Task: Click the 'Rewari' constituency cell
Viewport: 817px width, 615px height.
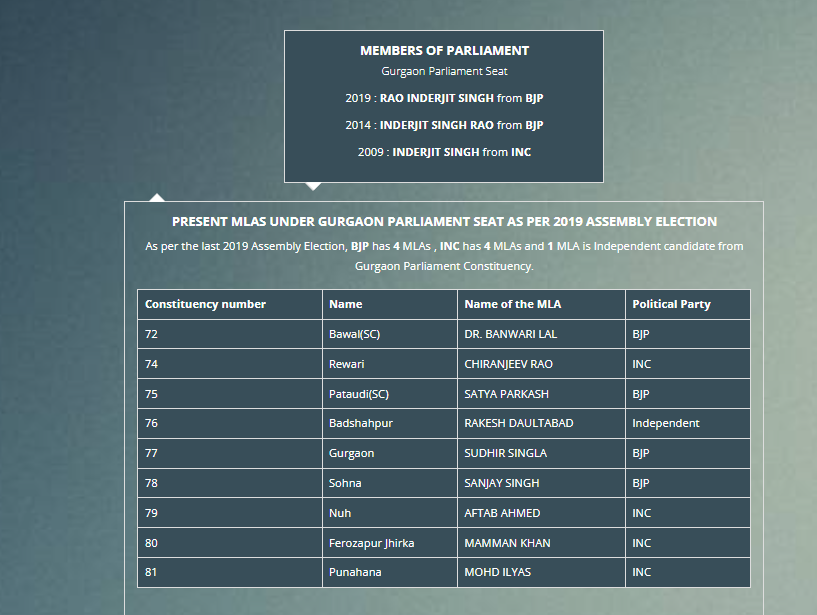Action: pyautogui.click(x=390, y=364)
